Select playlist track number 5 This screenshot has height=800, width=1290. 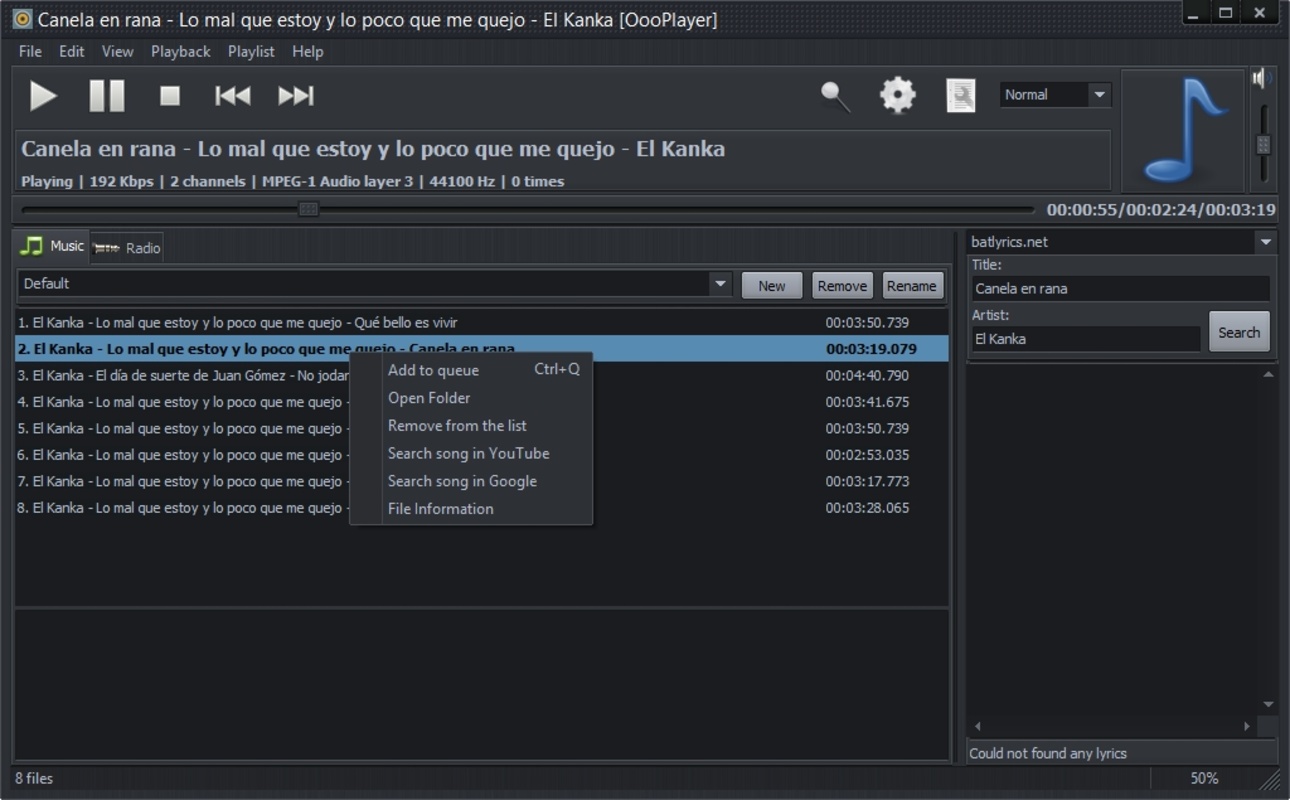[x=482, y=428]
